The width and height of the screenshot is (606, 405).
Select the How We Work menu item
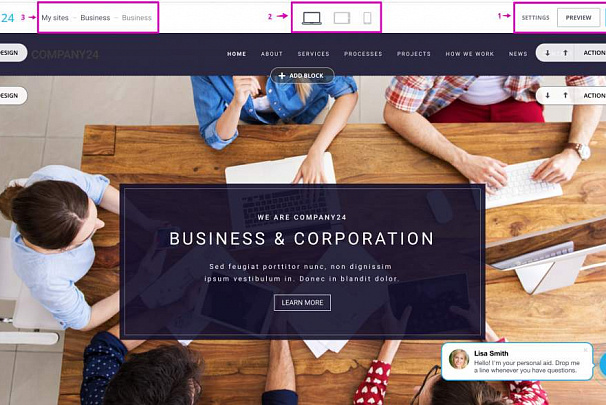[470, 54]
